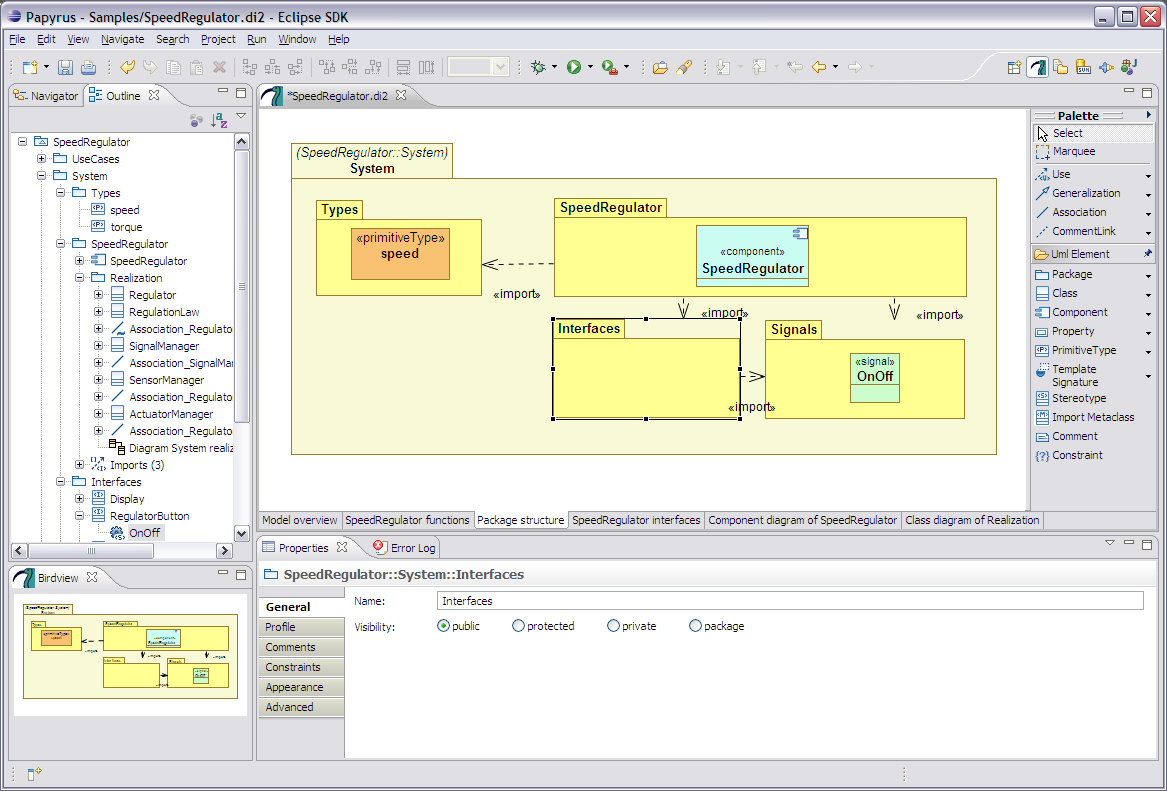Image resolution: width=1167 pixels, height=791 pixels.
Task: Pin the Uml Element palette drawer open
Action: (1148, 254)
